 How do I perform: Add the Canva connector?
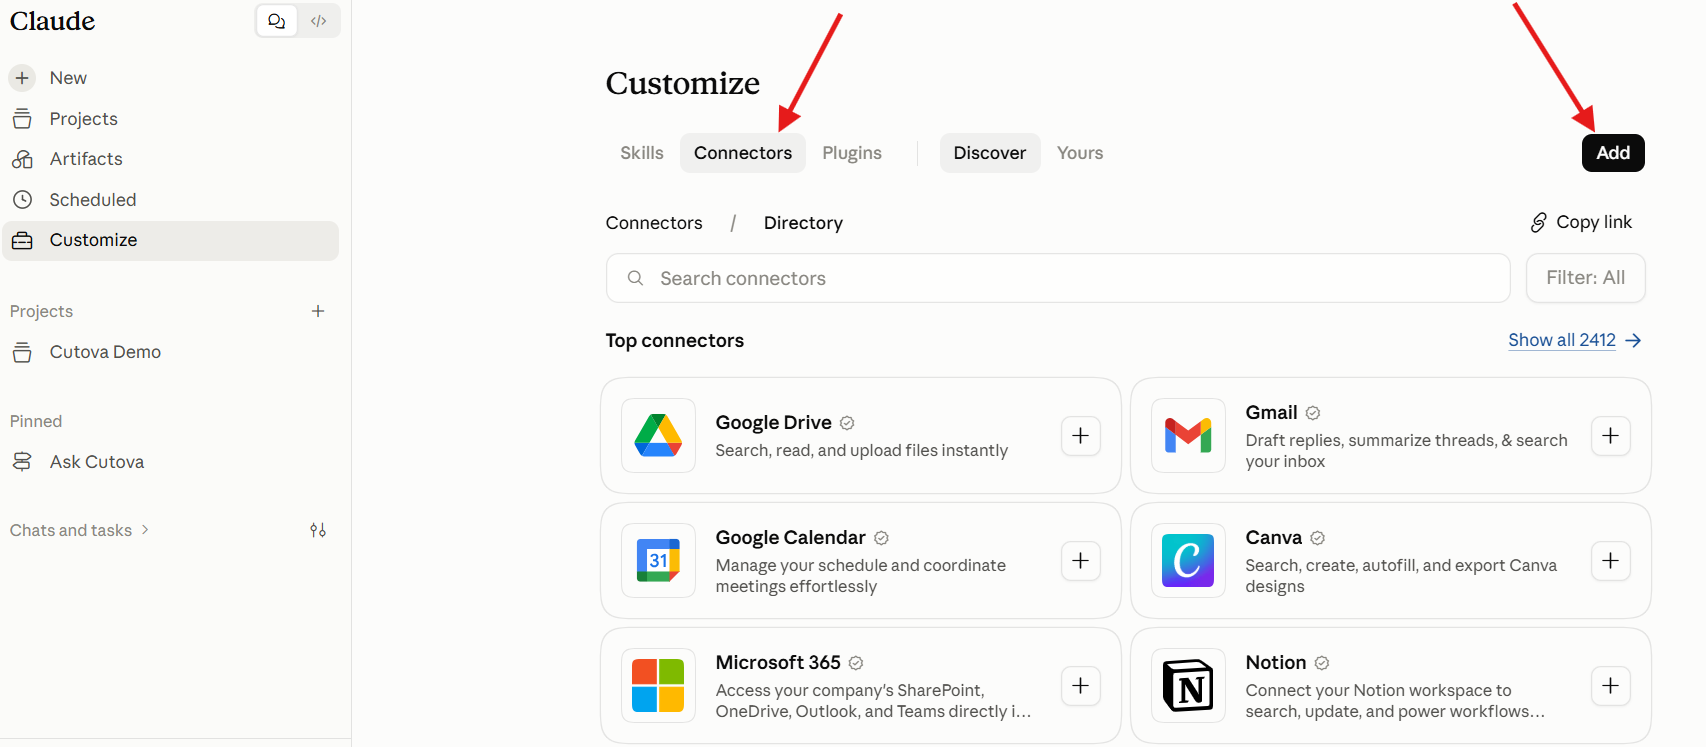1611,561
